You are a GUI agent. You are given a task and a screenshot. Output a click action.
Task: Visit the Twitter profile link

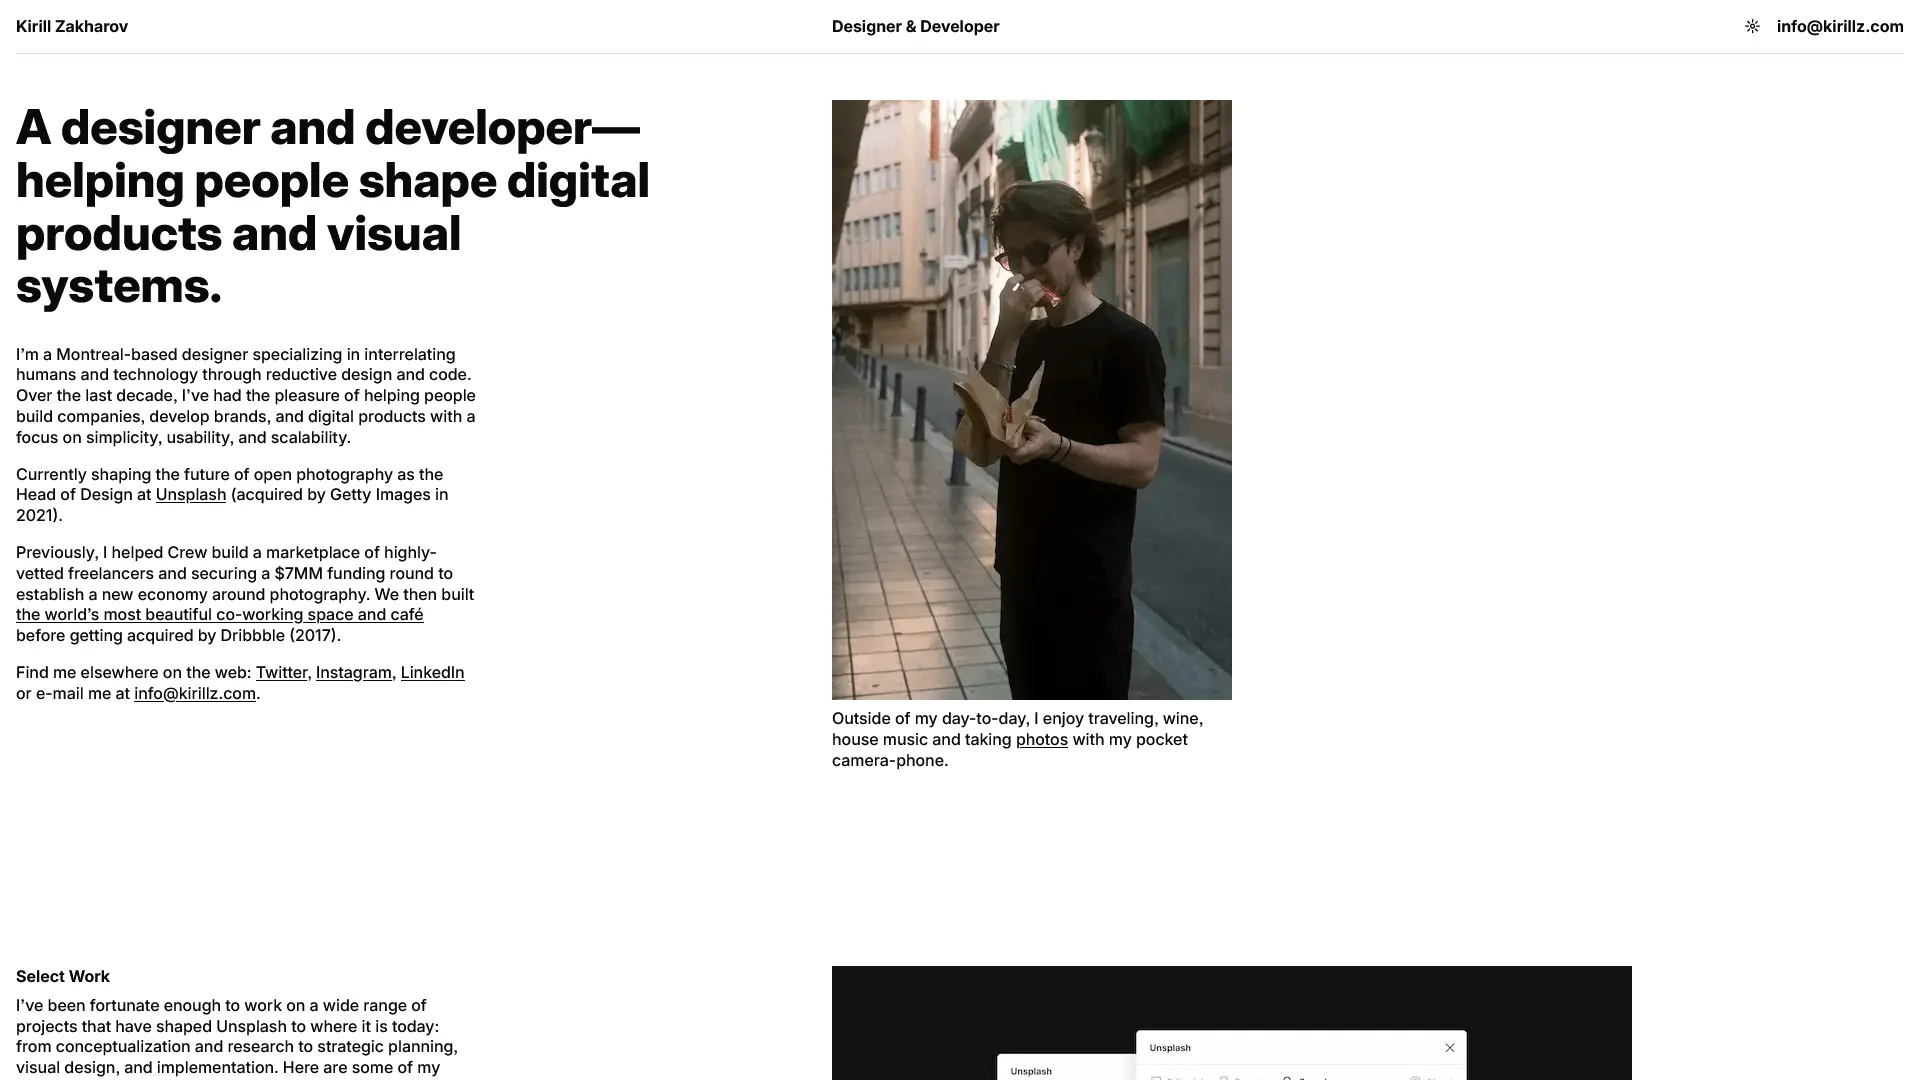tap(281, 673)
